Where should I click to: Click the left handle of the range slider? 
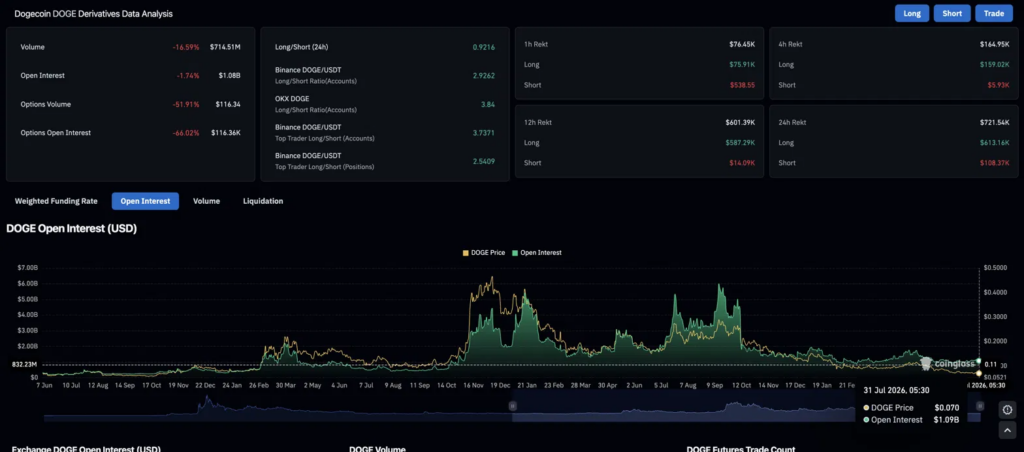513,406
